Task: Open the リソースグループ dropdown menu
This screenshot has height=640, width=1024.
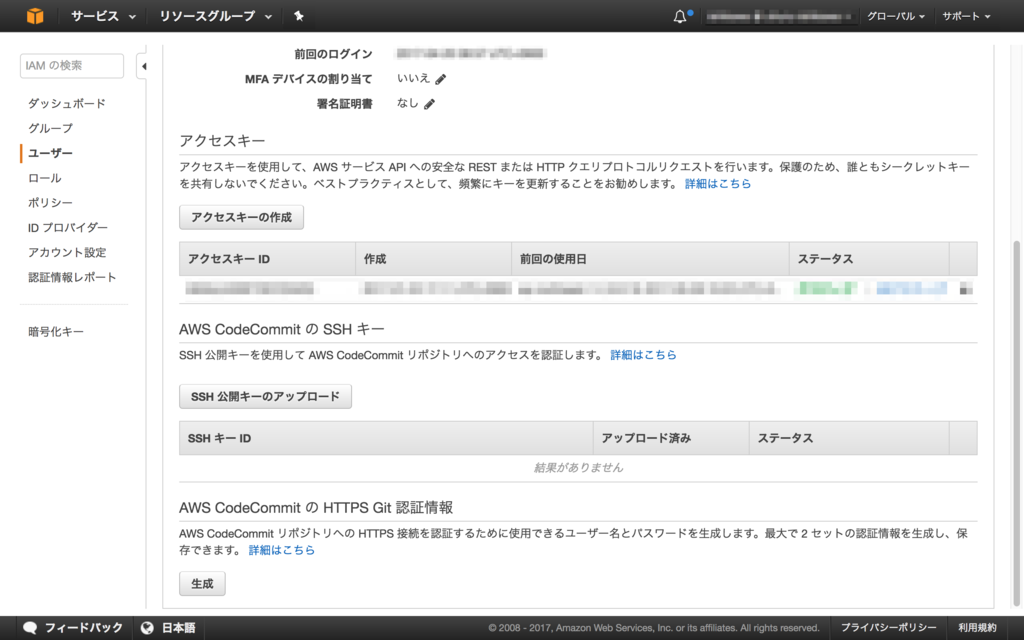Action: click(x=216, y=16)
